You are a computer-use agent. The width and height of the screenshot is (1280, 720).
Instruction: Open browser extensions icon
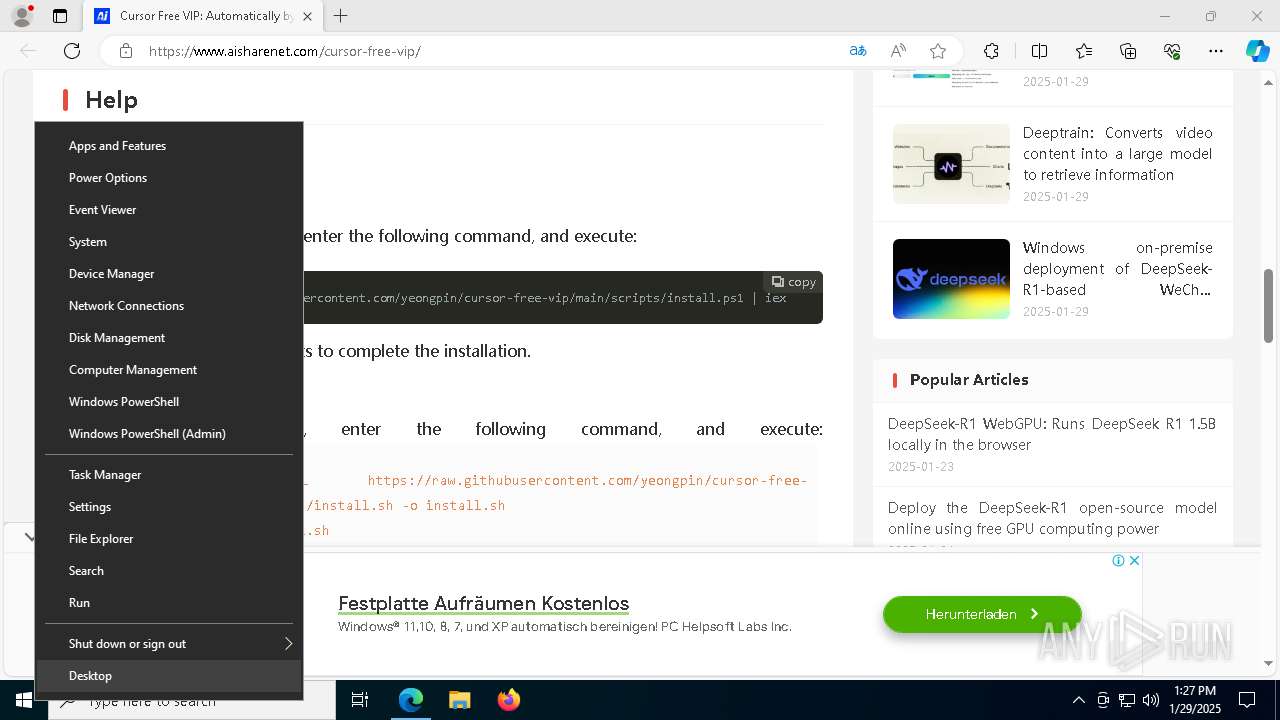(x=991, y=51)
